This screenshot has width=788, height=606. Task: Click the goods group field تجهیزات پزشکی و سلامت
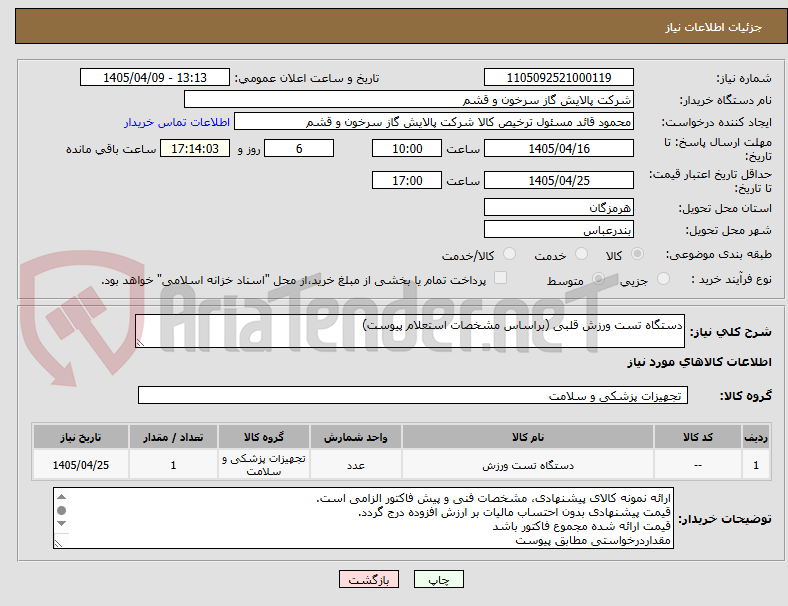(413, 395)
